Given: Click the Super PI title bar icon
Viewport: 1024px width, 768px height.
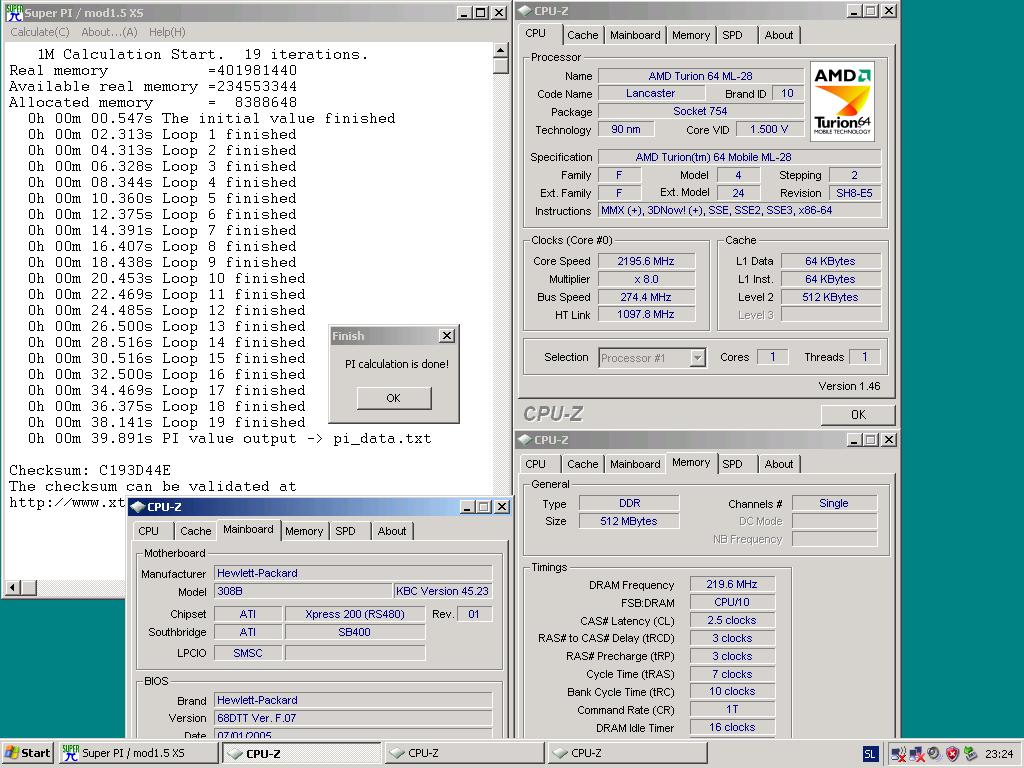Looking at the screenshot, I should [x=14, y=12].
